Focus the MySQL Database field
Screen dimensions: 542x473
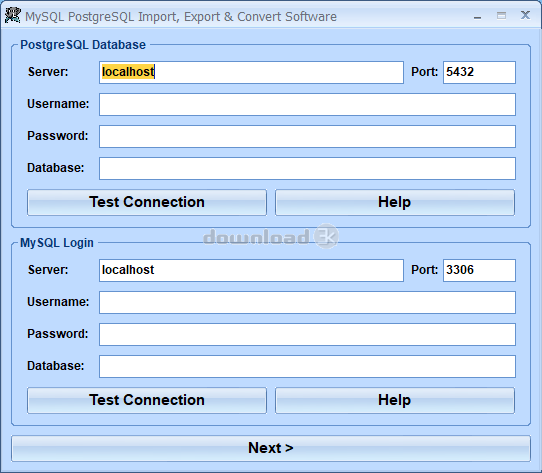pyautogui.click(x=307, y=366)
